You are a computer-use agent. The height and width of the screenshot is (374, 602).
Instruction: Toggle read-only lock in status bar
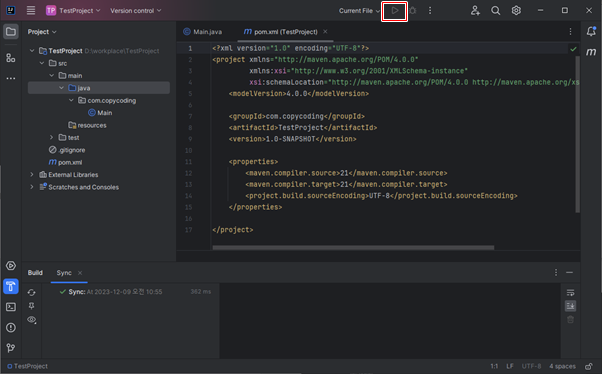click(x=589, y=366)
